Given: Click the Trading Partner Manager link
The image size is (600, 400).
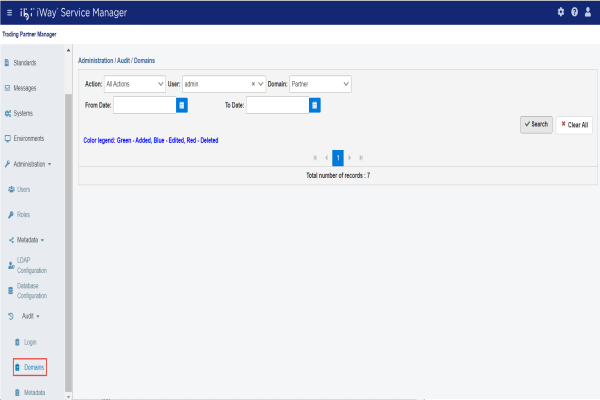Looking at the screenshot, I should (29, 34).
